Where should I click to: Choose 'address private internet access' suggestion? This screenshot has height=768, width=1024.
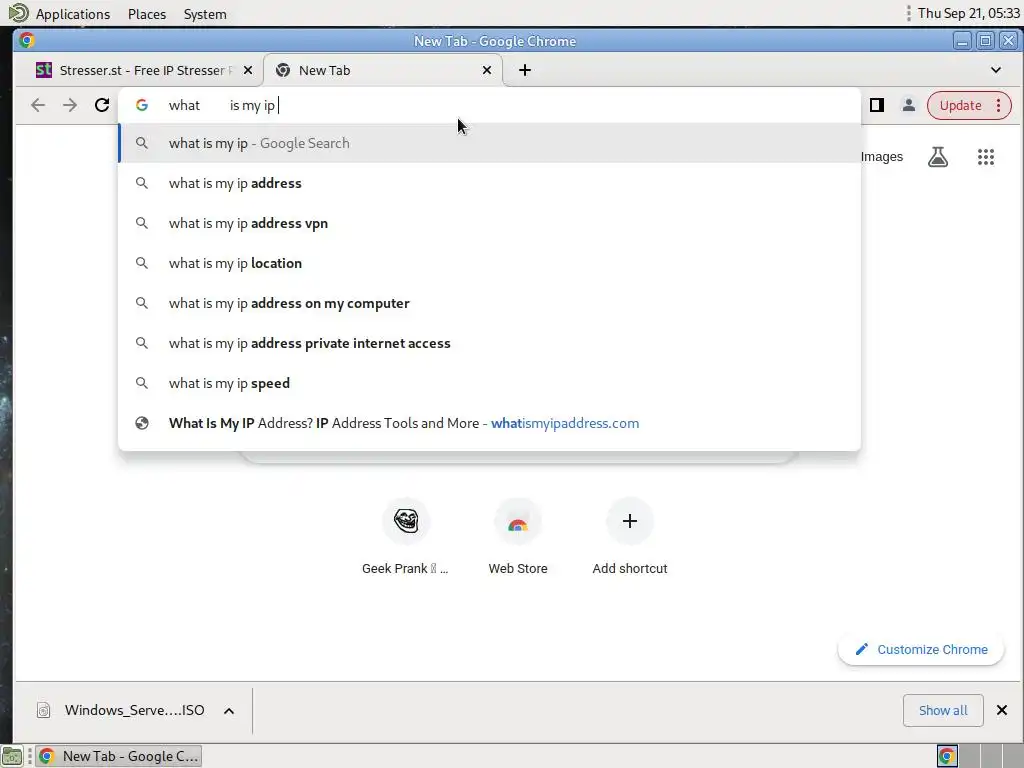[x=489, y=343]
